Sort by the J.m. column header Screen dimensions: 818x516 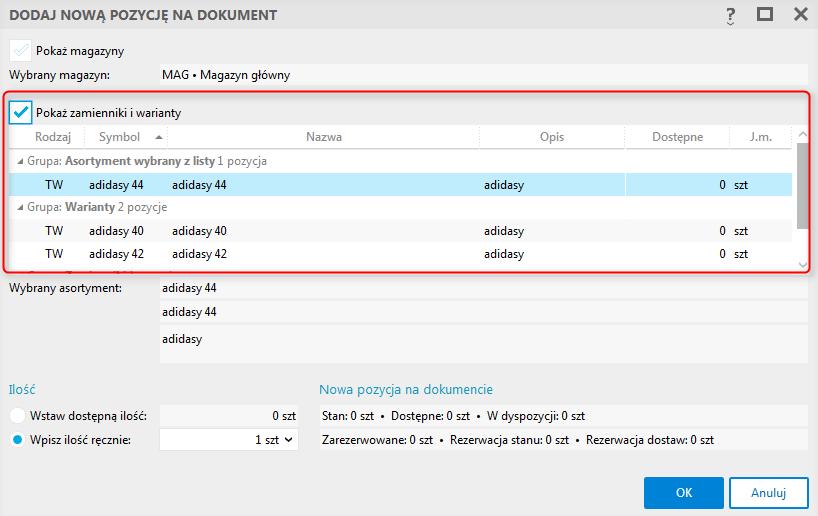click(760, 137)
